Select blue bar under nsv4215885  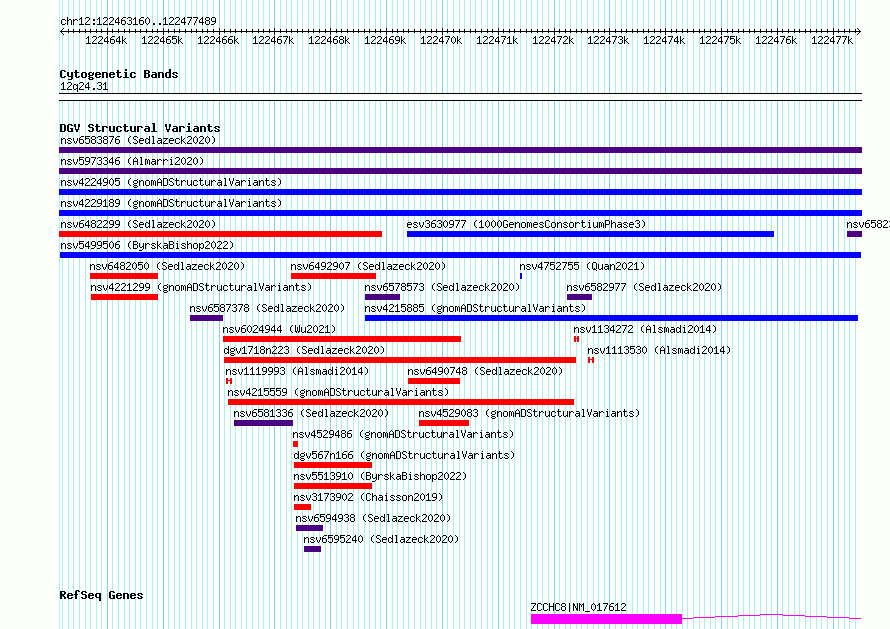pyautogui.click(x=611, y=318)
